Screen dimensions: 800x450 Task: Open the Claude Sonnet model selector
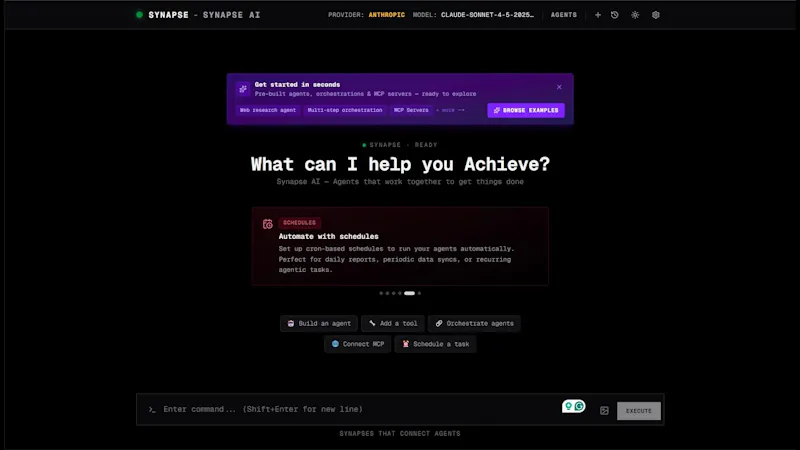pos(487,15)
